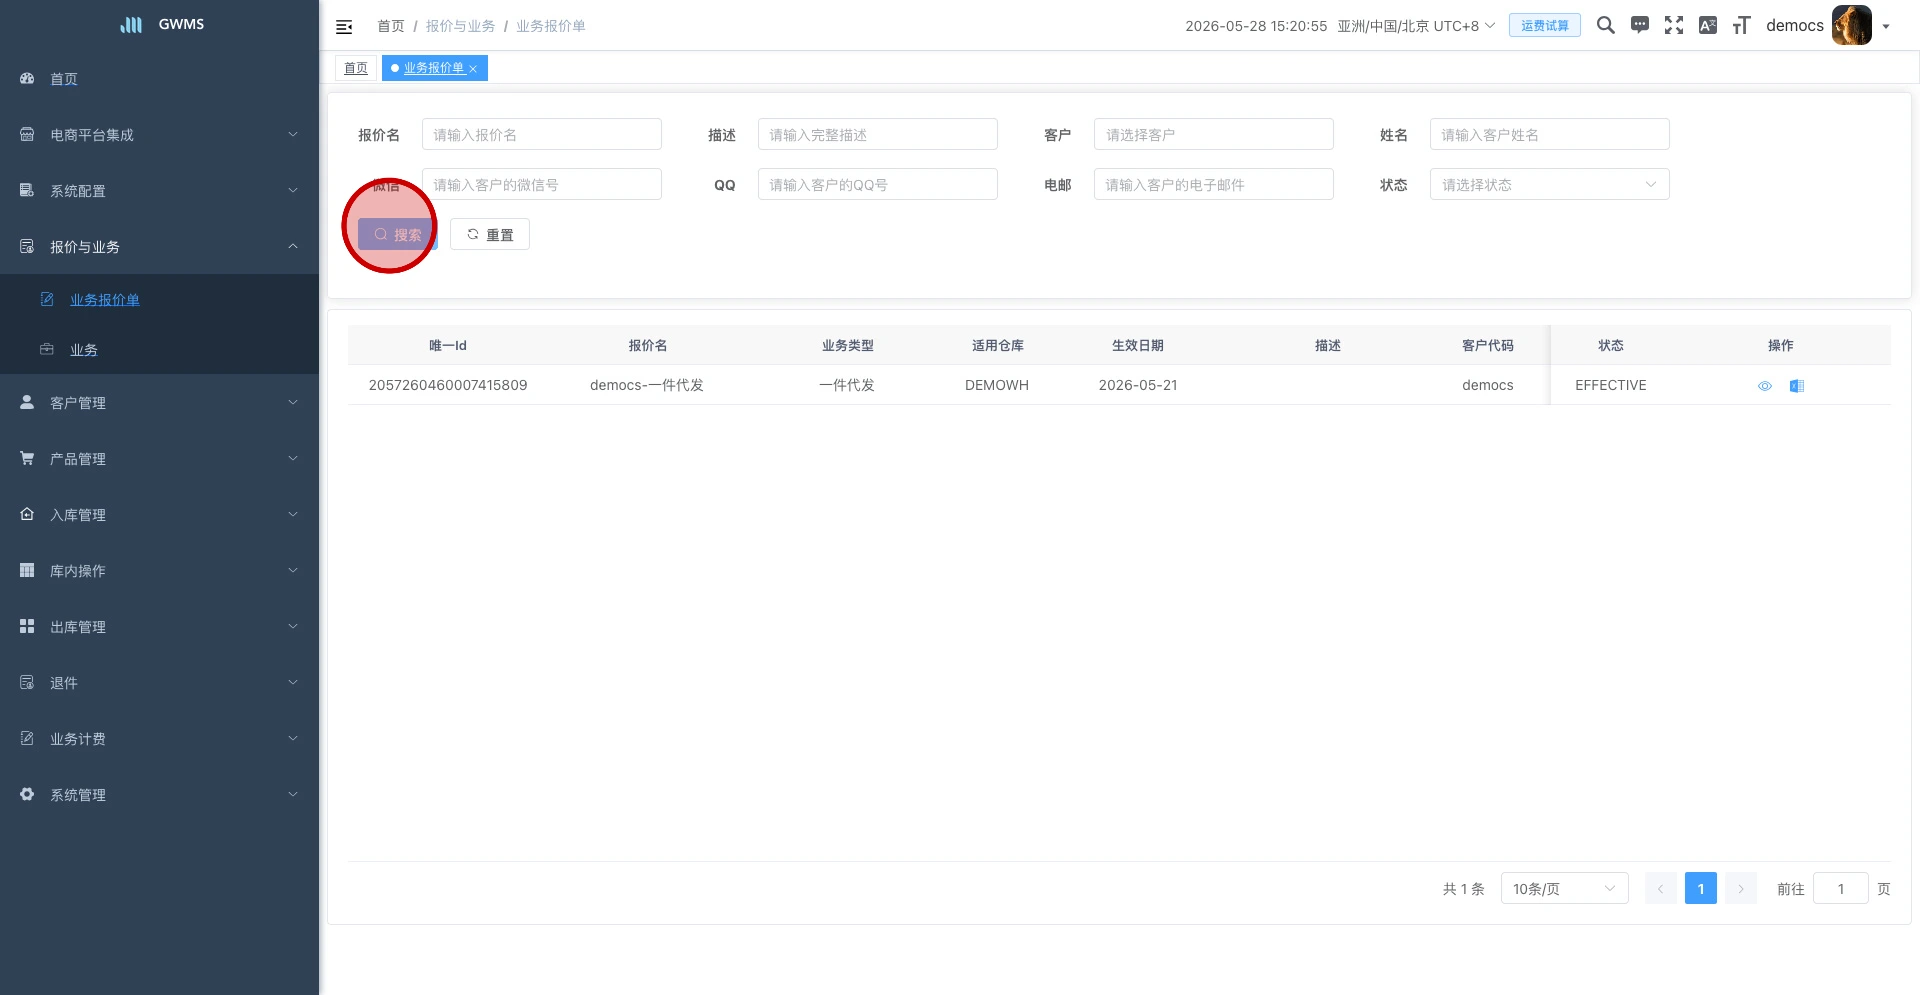Focus the 电邮 input field
The height and width of the screenshot is (995, 1920).
[x=1213, y=184]
